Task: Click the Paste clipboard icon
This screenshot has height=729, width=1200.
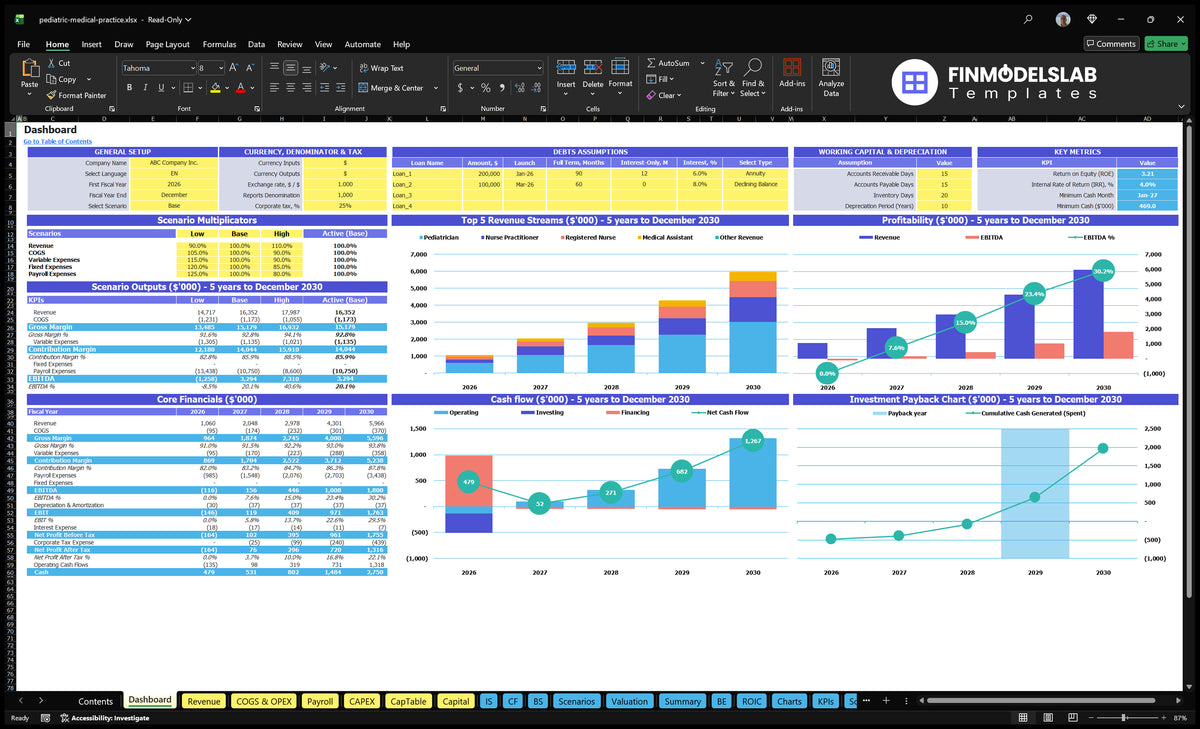Action: (29, 70)
